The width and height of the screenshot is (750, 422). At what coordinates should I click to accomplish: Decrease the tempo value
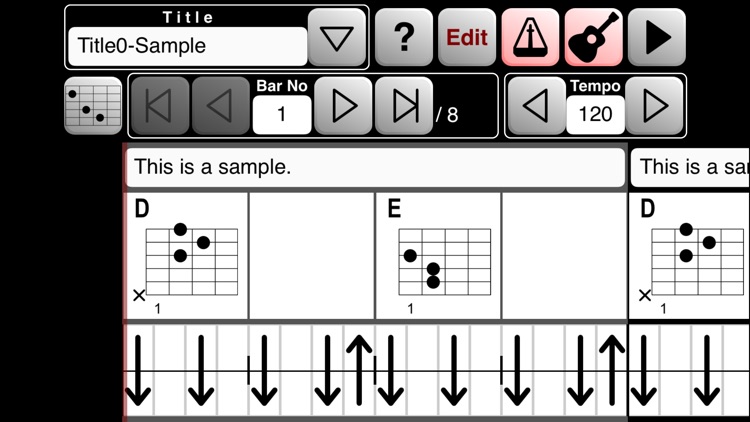537,105
